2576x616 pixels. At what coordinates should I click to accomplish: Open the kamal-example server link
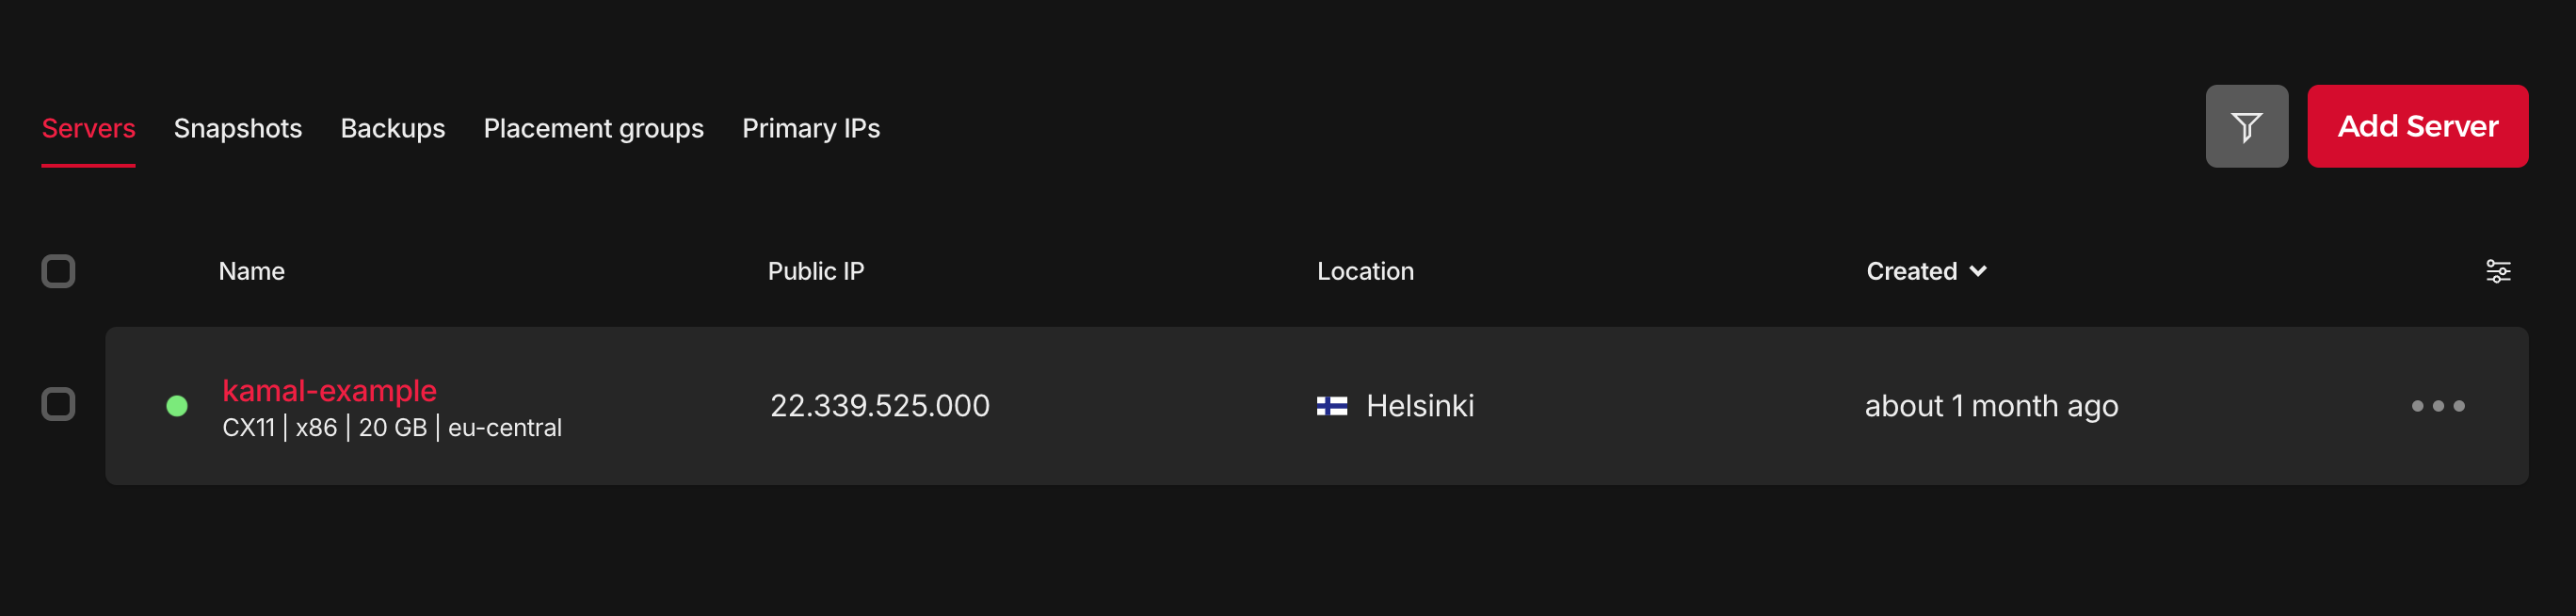pyautogui.click(x=329, y=390)
